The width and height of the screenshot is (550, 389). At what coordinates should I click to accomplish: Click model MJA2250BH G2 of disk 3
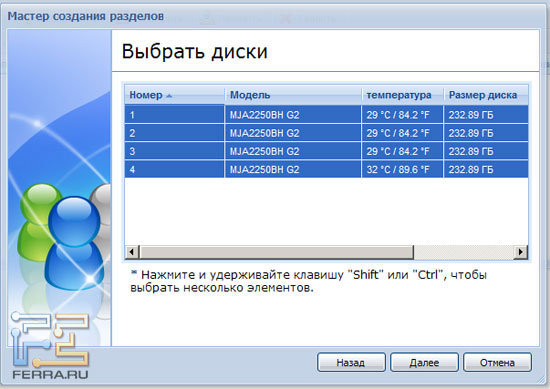pyautogui.click(x=264, y=151)
